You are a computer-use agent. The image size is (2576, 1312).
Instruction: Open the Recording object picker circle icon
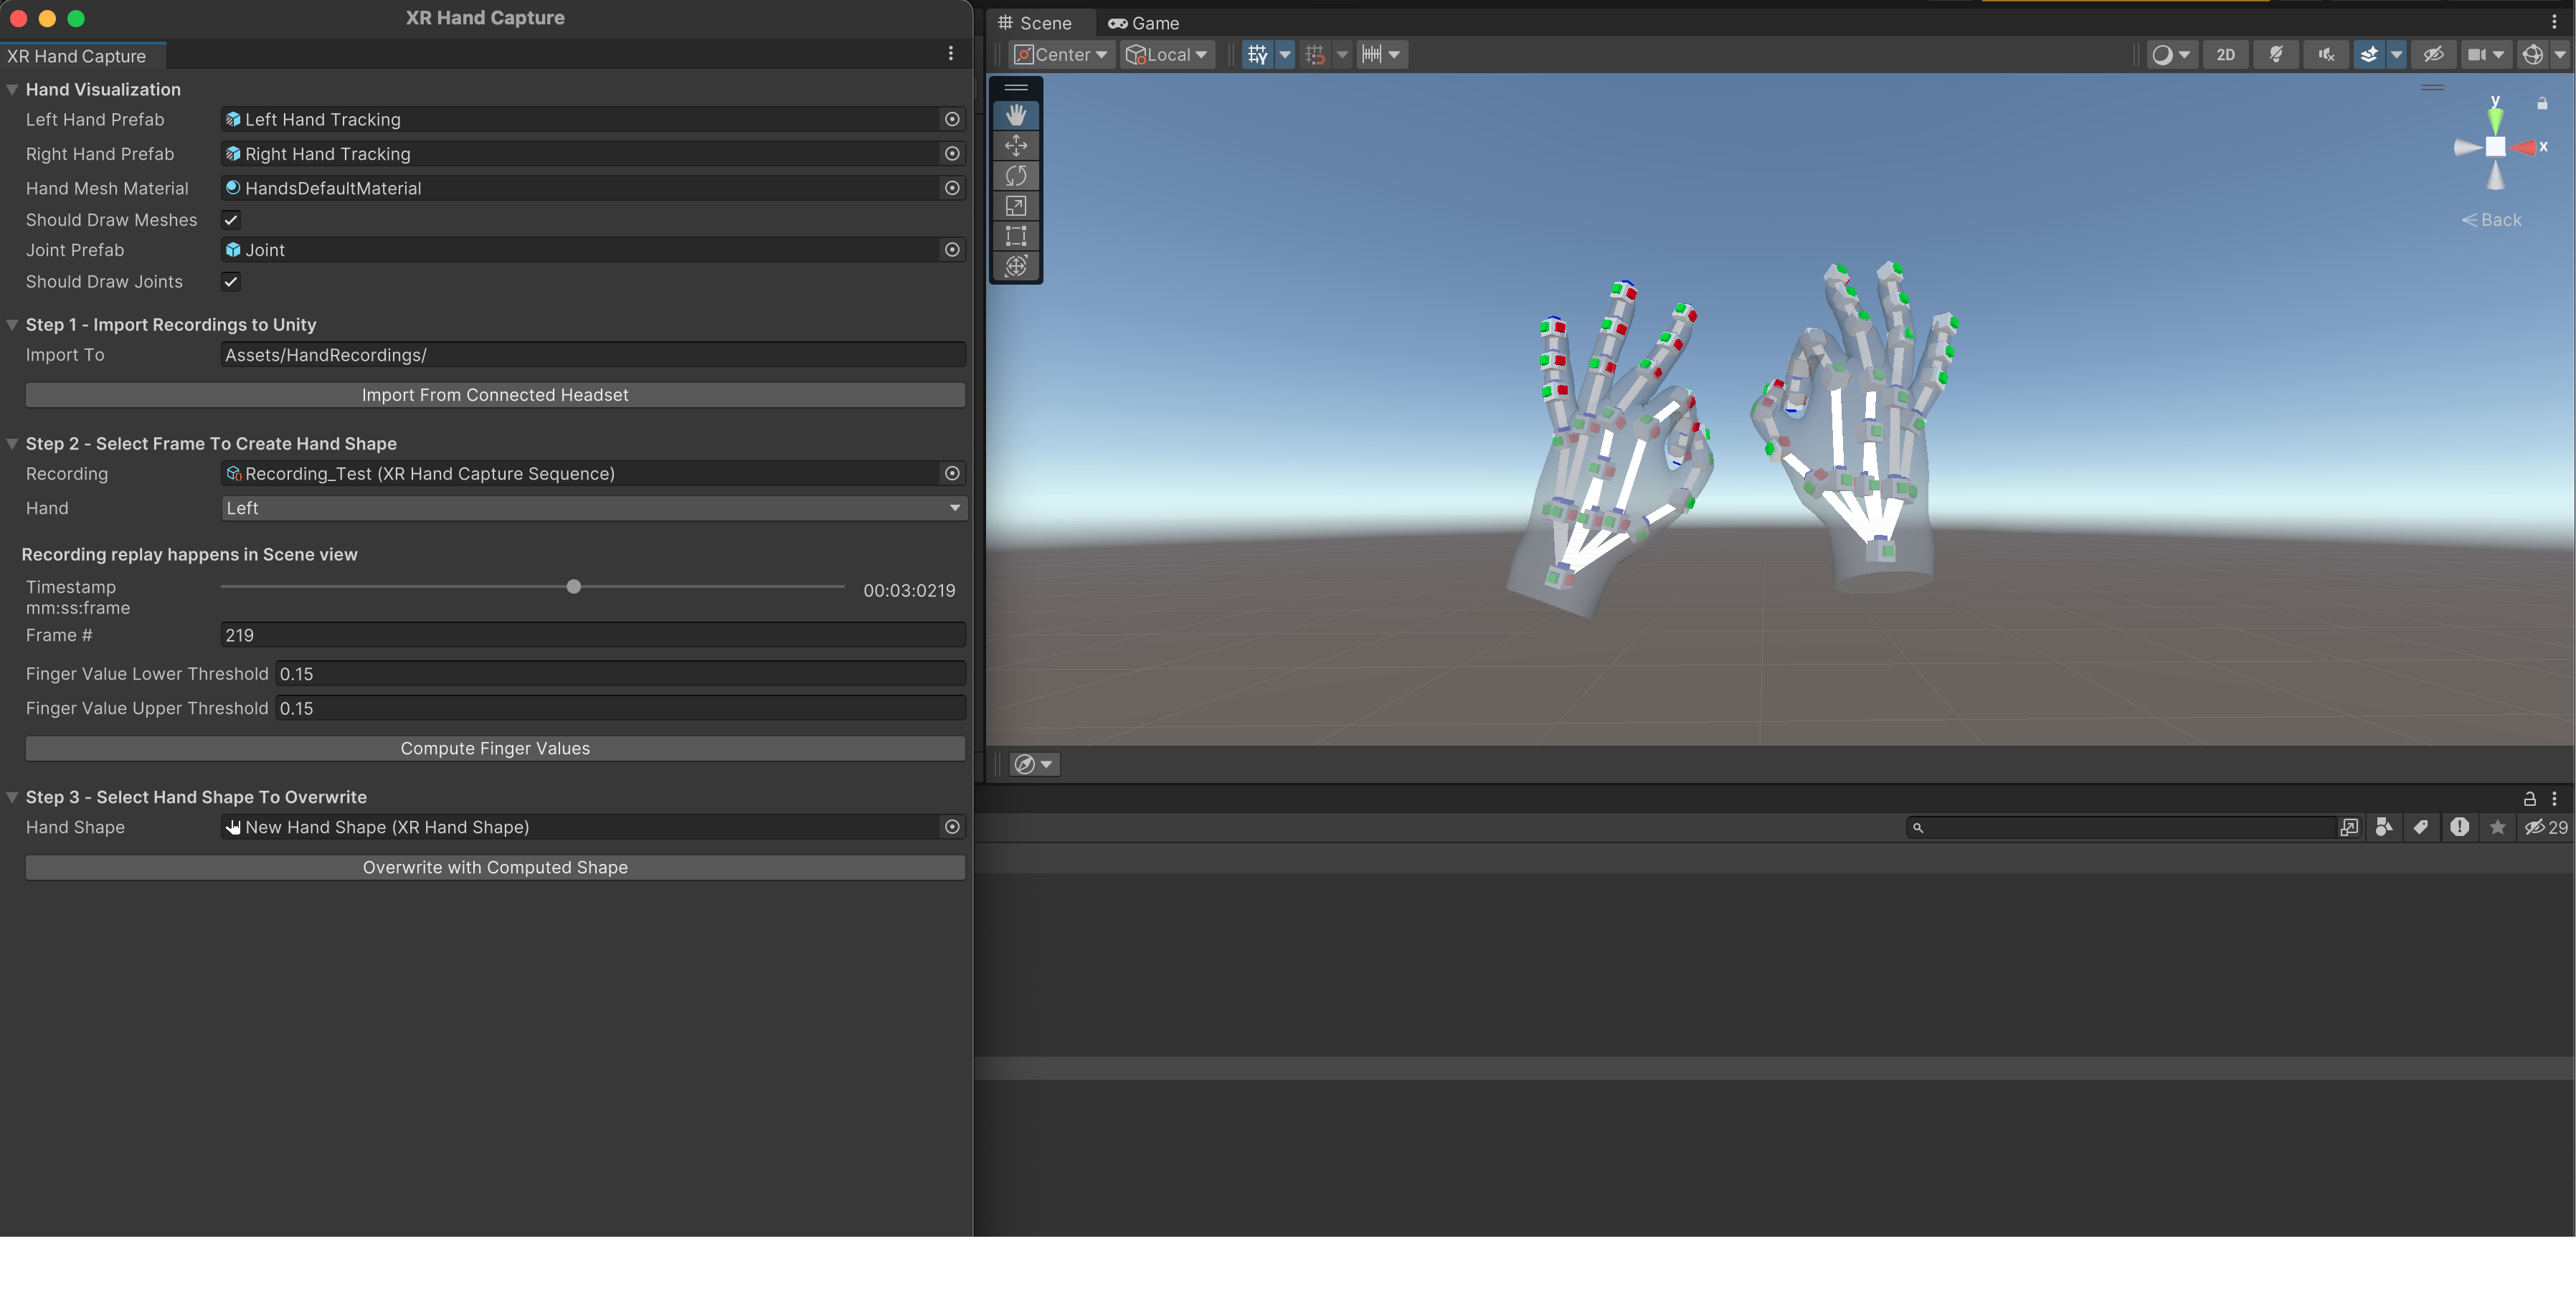951,473
